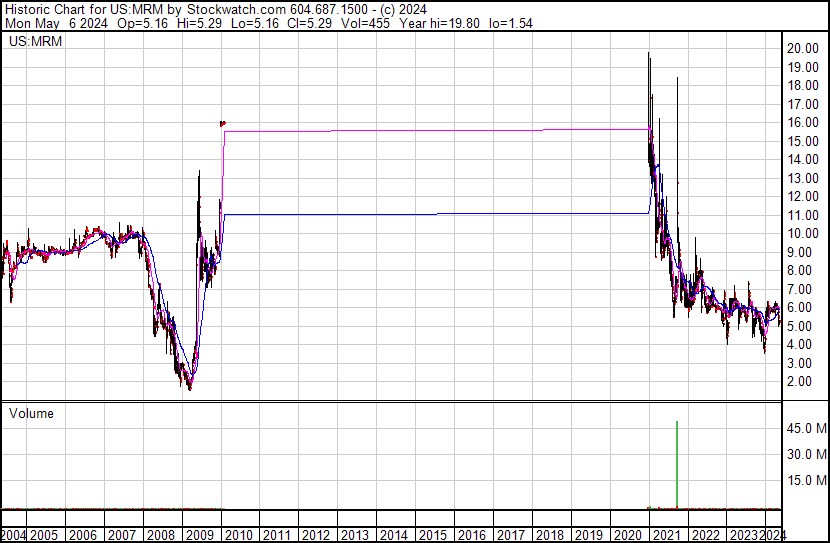Click the Volume panel label
The width and height of the screenshot is (830, 543).
(31, 413)
